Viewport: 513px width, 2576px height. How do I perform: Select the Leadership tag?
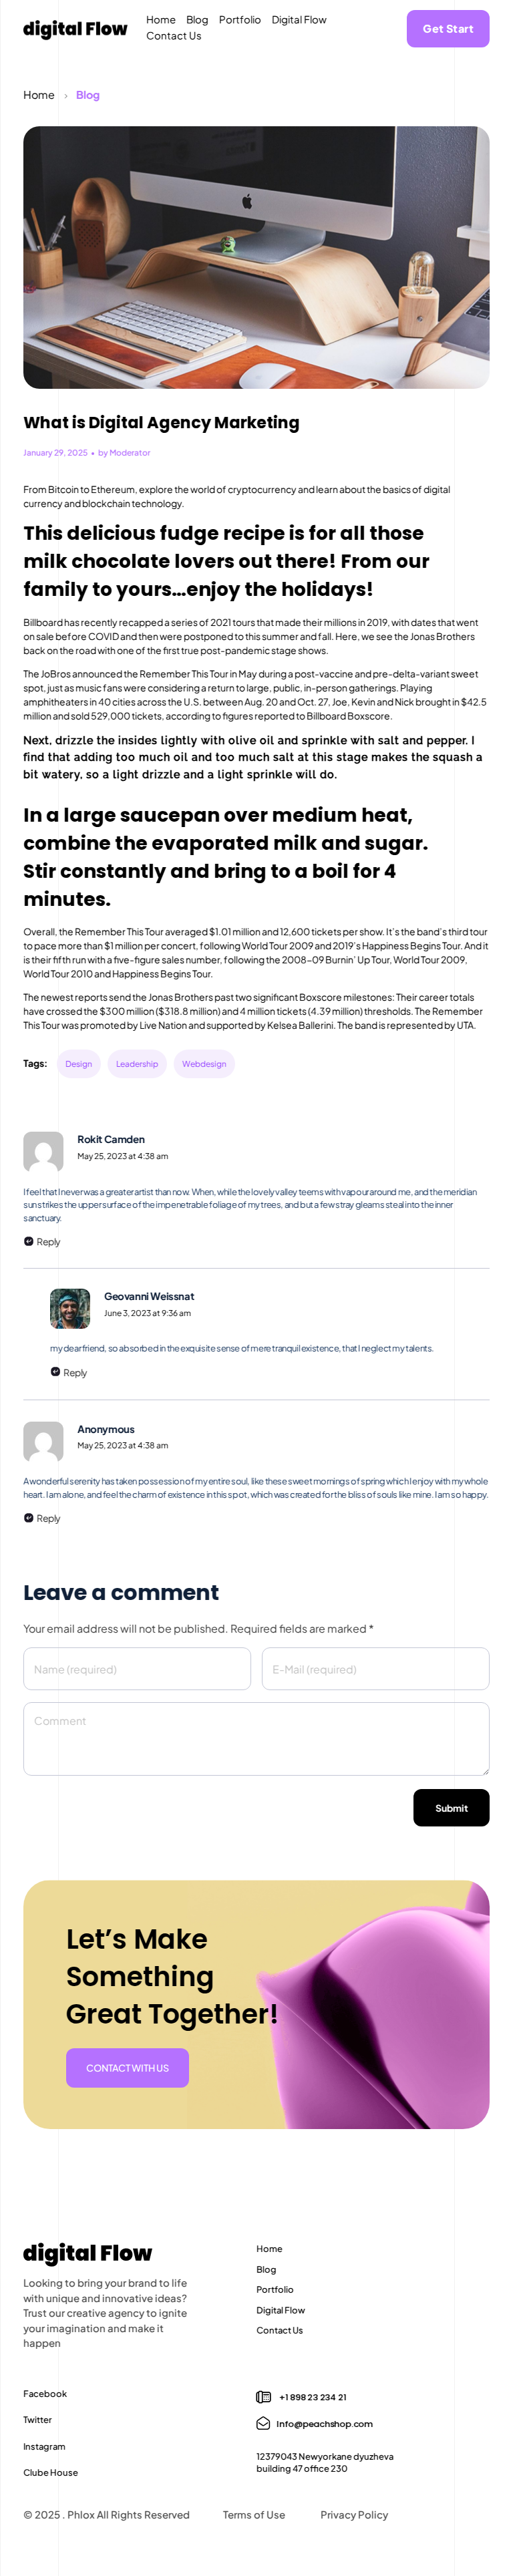[137, 1064]
